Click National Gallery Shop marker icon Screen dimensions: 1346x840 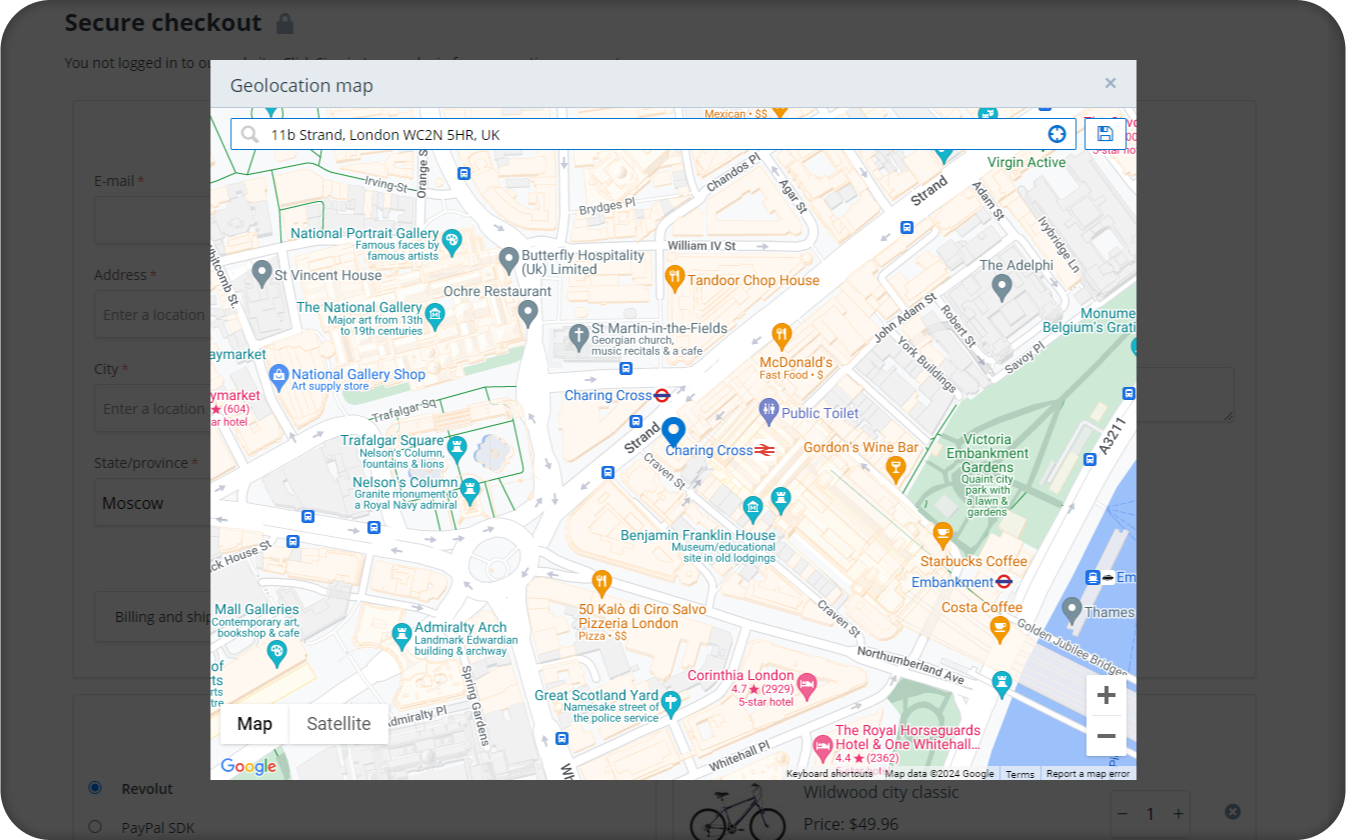pos(279,377)
